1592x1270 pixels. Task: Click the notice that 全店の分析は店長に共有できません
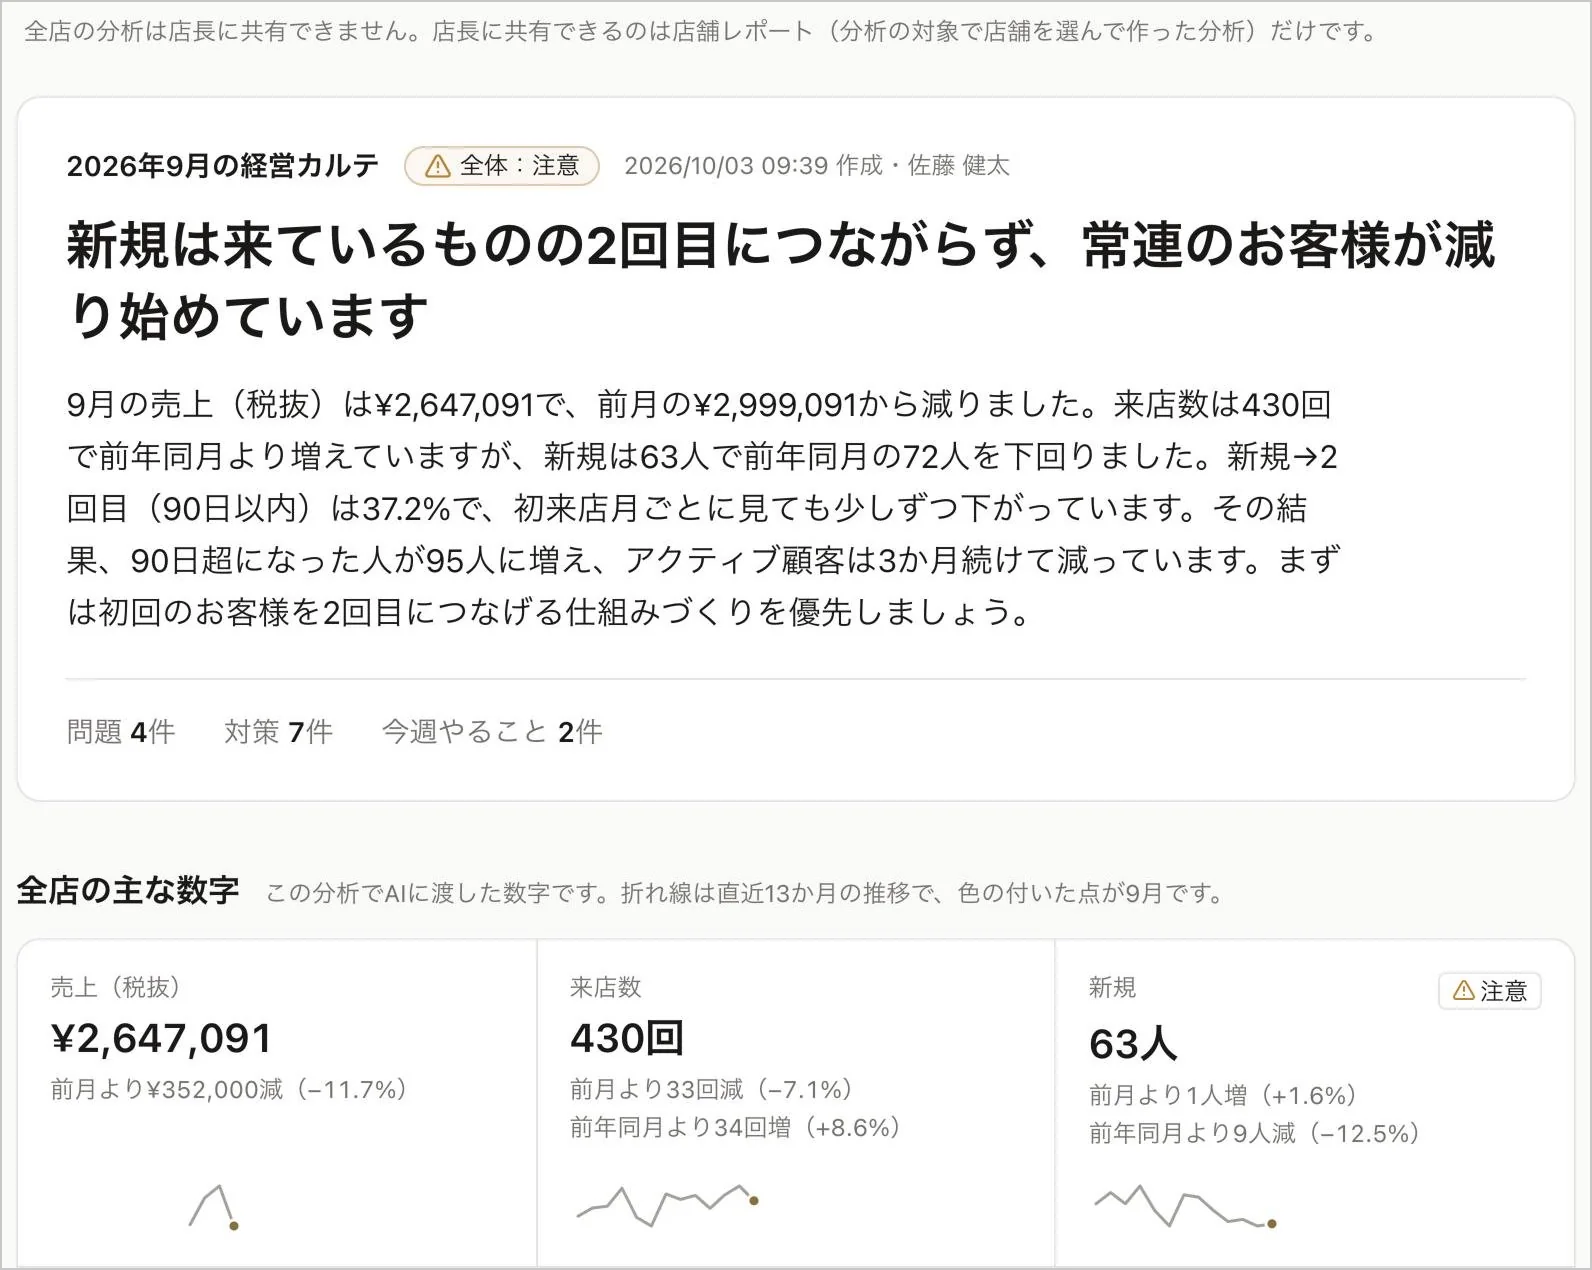[701, 31]
